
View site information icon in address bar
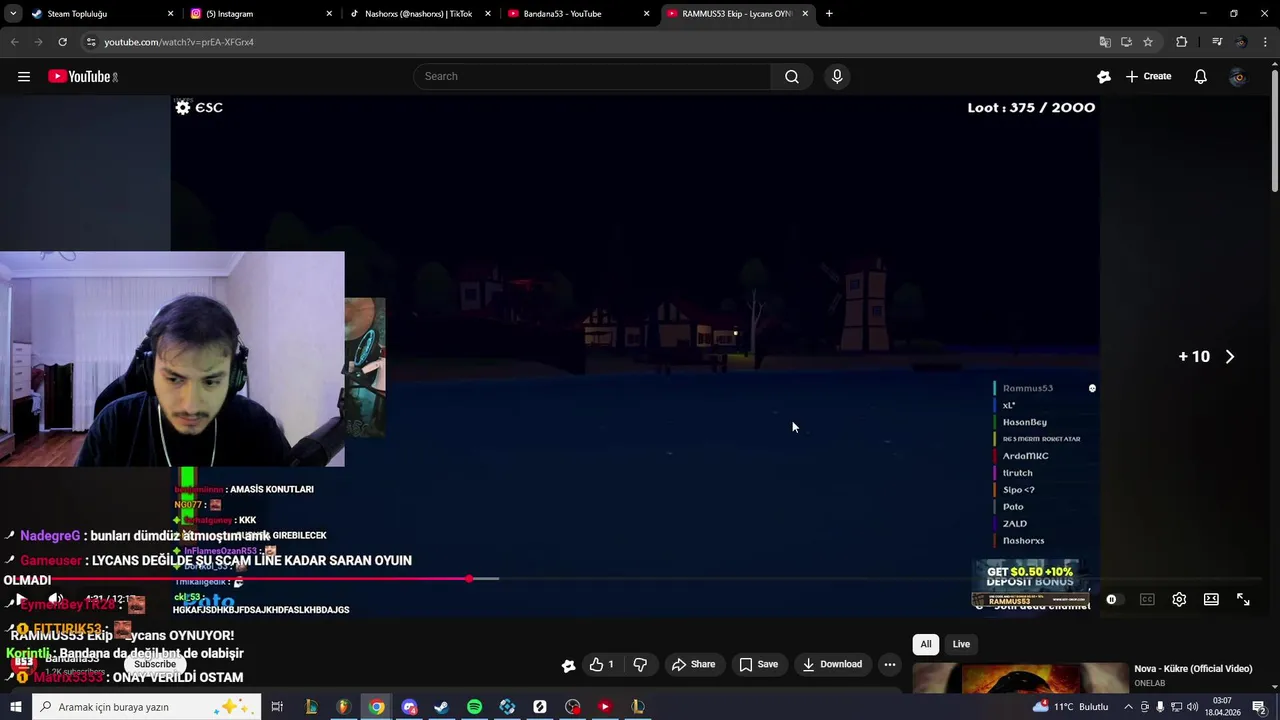point(91,42)
